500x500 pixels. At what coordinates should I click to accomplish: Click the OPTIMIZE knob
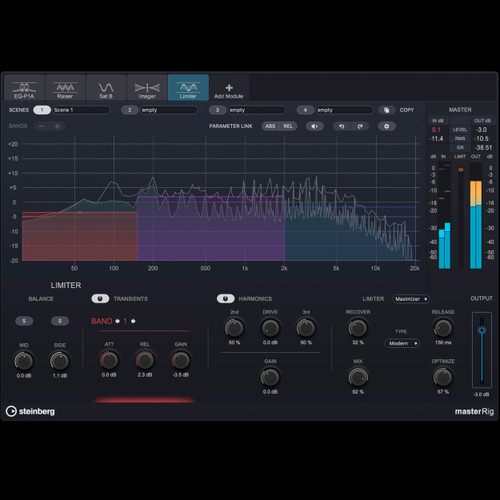click(x=443, y=377)
